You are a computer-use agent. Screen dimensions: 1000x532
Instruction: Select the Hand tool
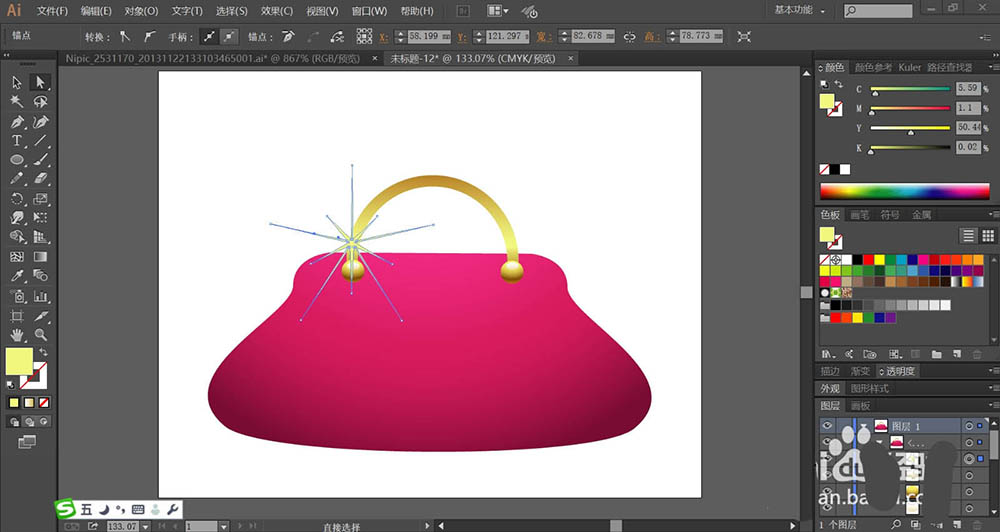pos(17,334)
